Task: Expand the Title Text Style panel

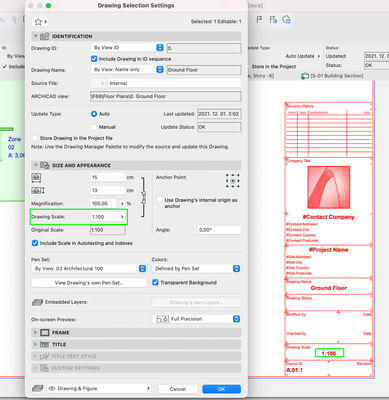Action: (x=35, y=356)
